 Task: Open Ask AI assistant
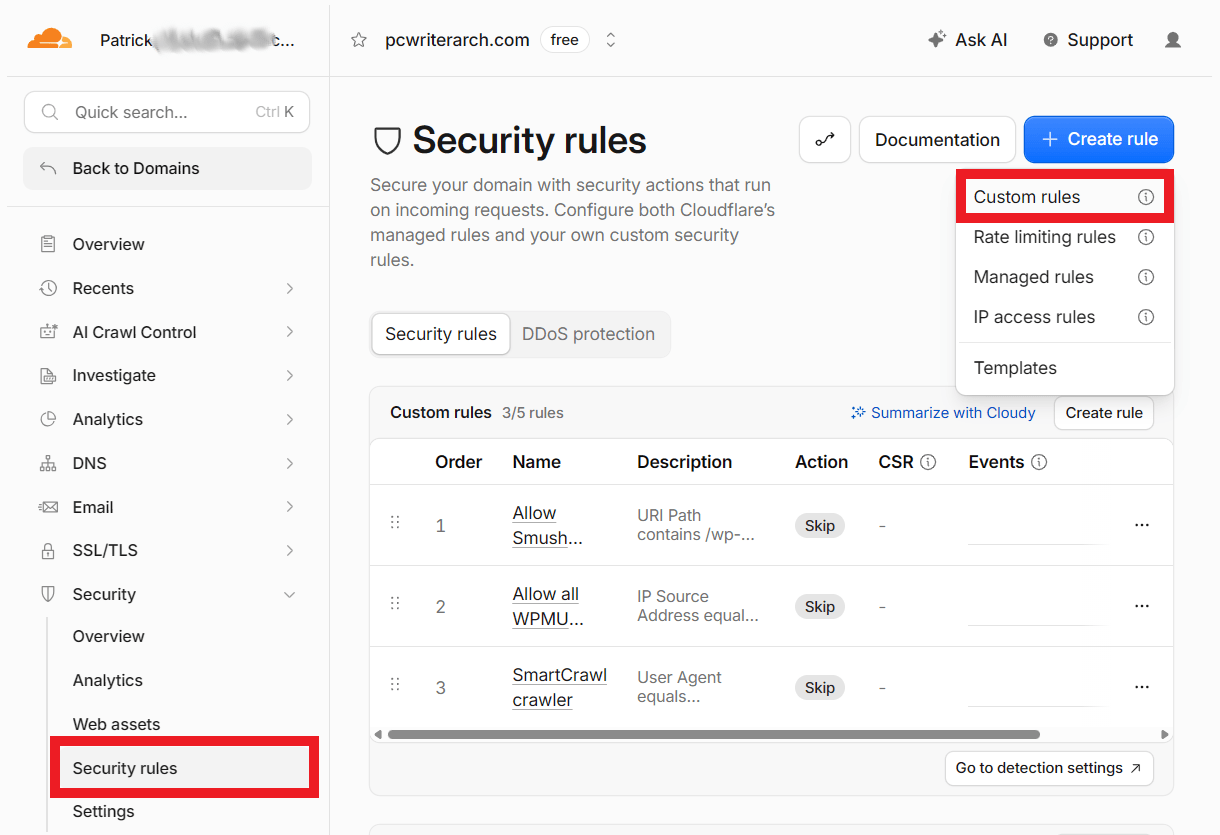[967, 40]
